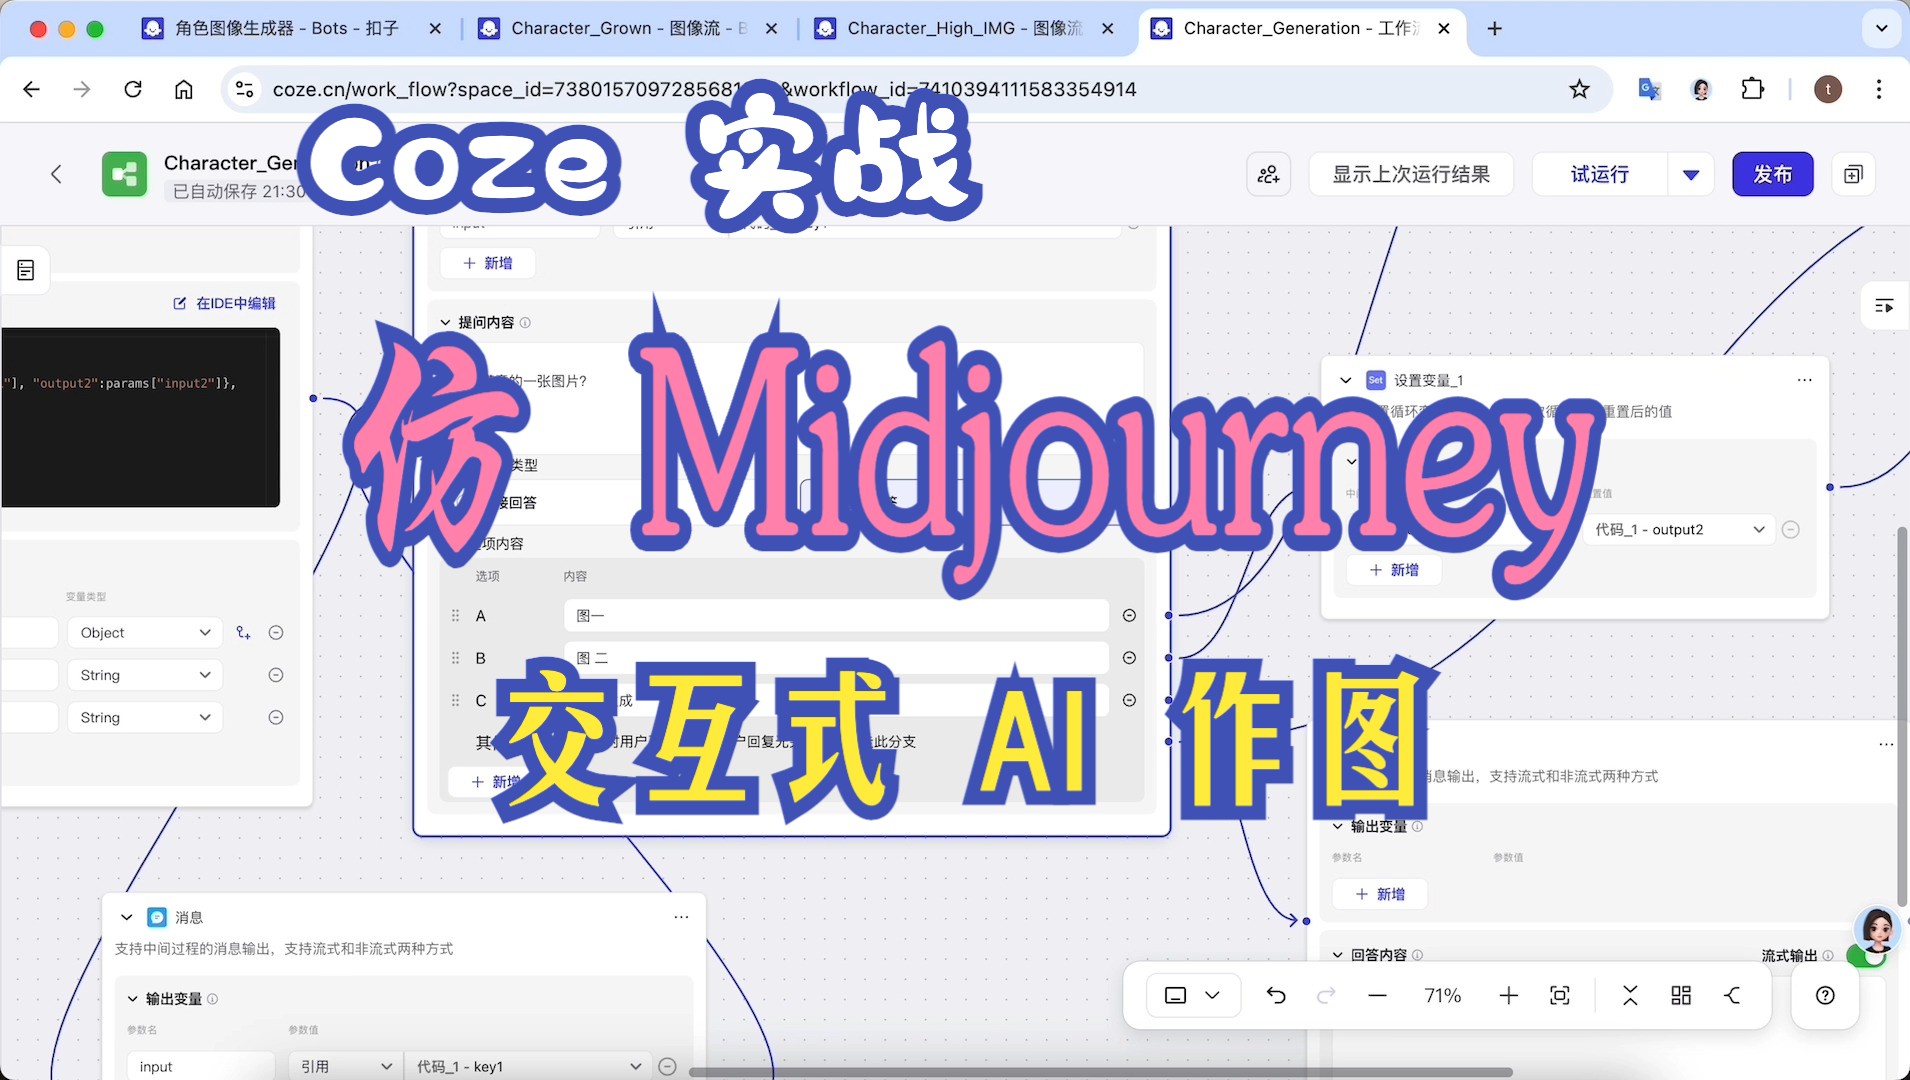Open the duplicate workflow icon beside 发布
The image size is (1910, 1080).
tap(1853, 174)
